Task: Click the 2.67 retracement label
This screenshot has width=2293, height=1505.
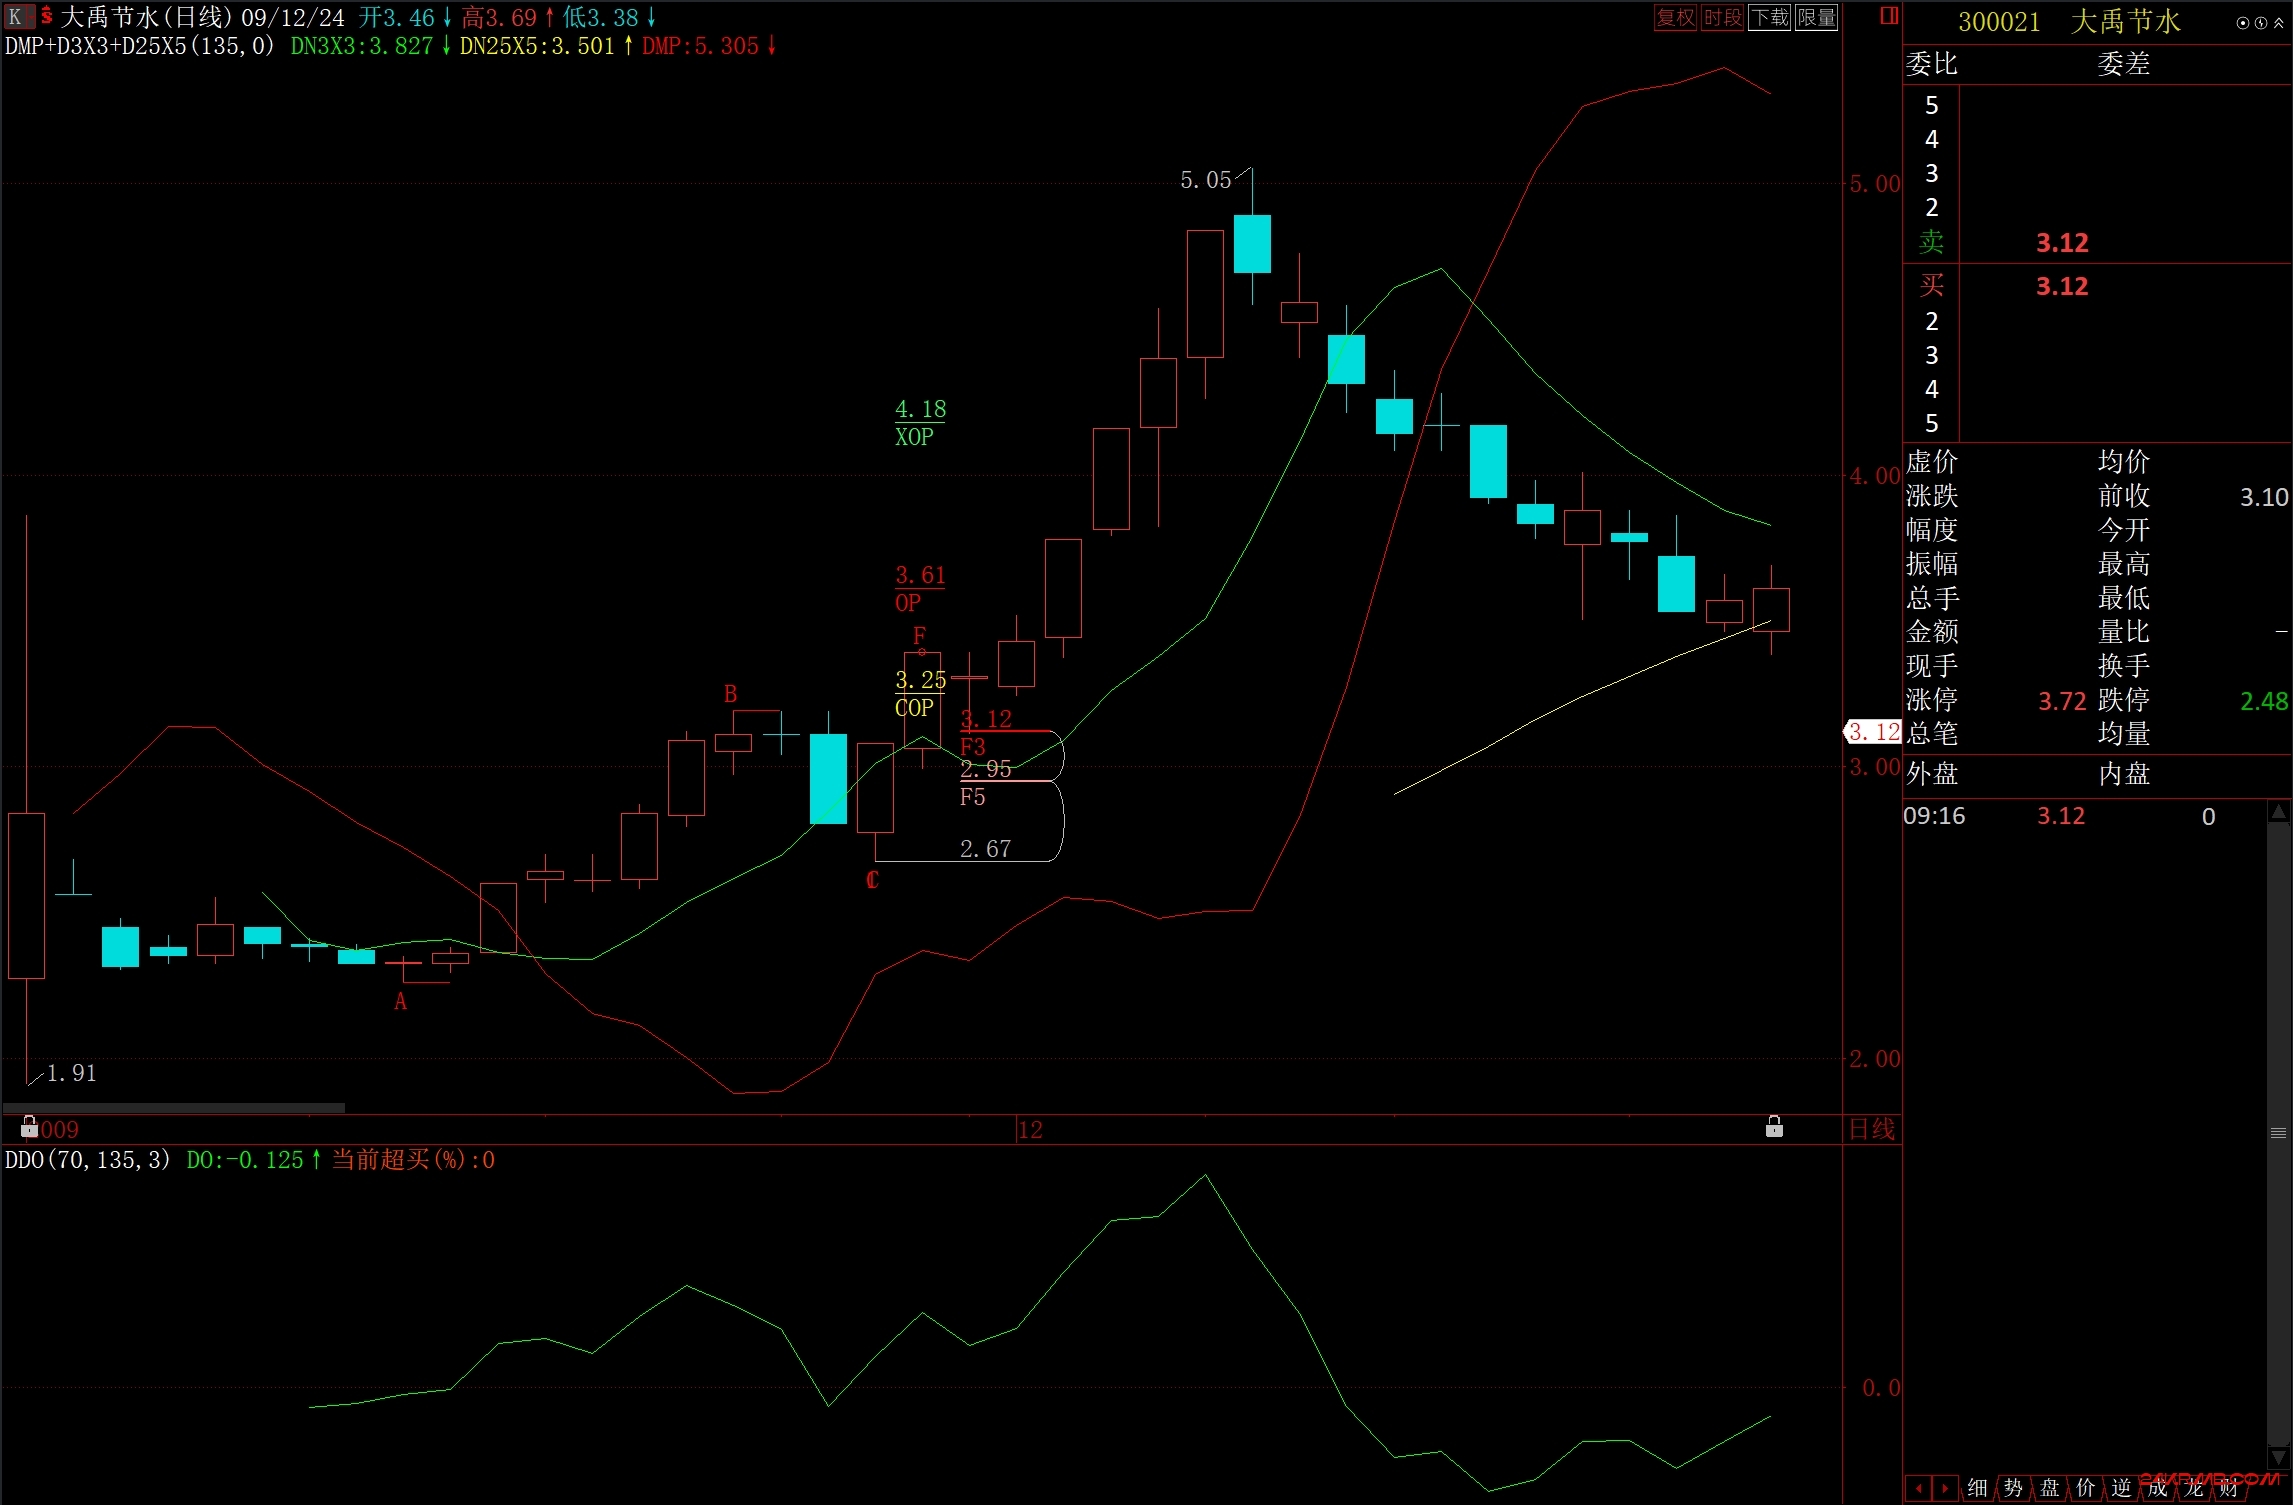Action: (985, 849)
